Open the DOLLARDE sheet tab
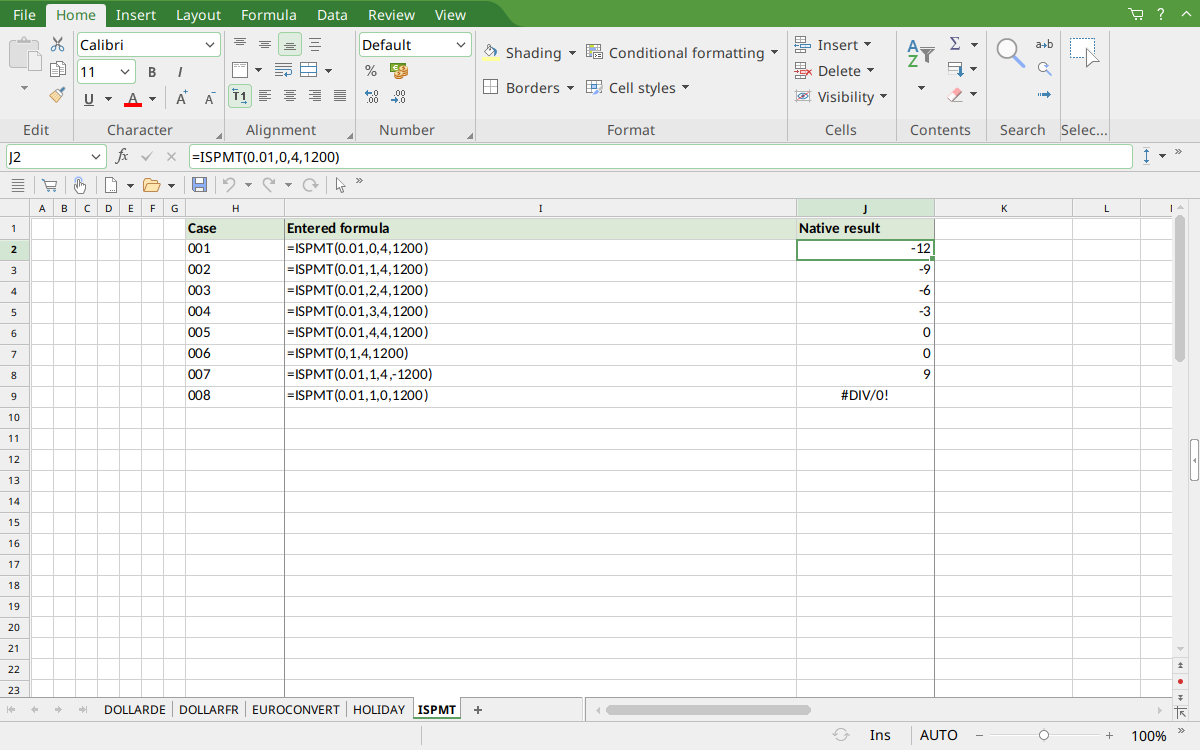 pos(135,710)
